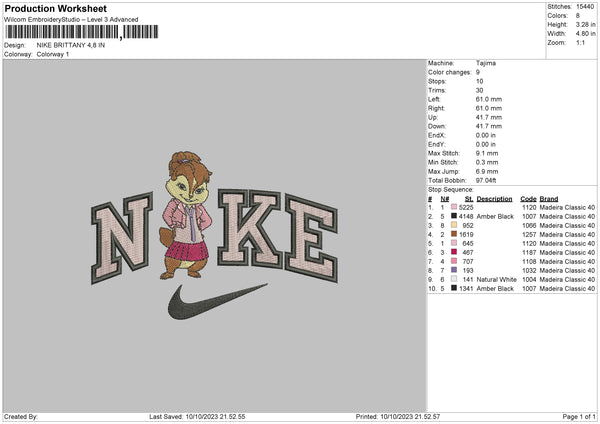Click the Stitches value 15440

(585, 7)
